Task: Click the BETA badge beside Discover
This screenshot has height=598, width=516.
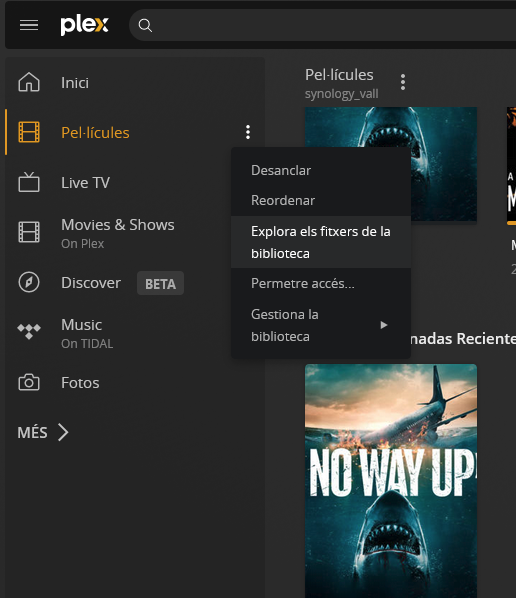Action: pyautogui.click(x=161, y=283)
